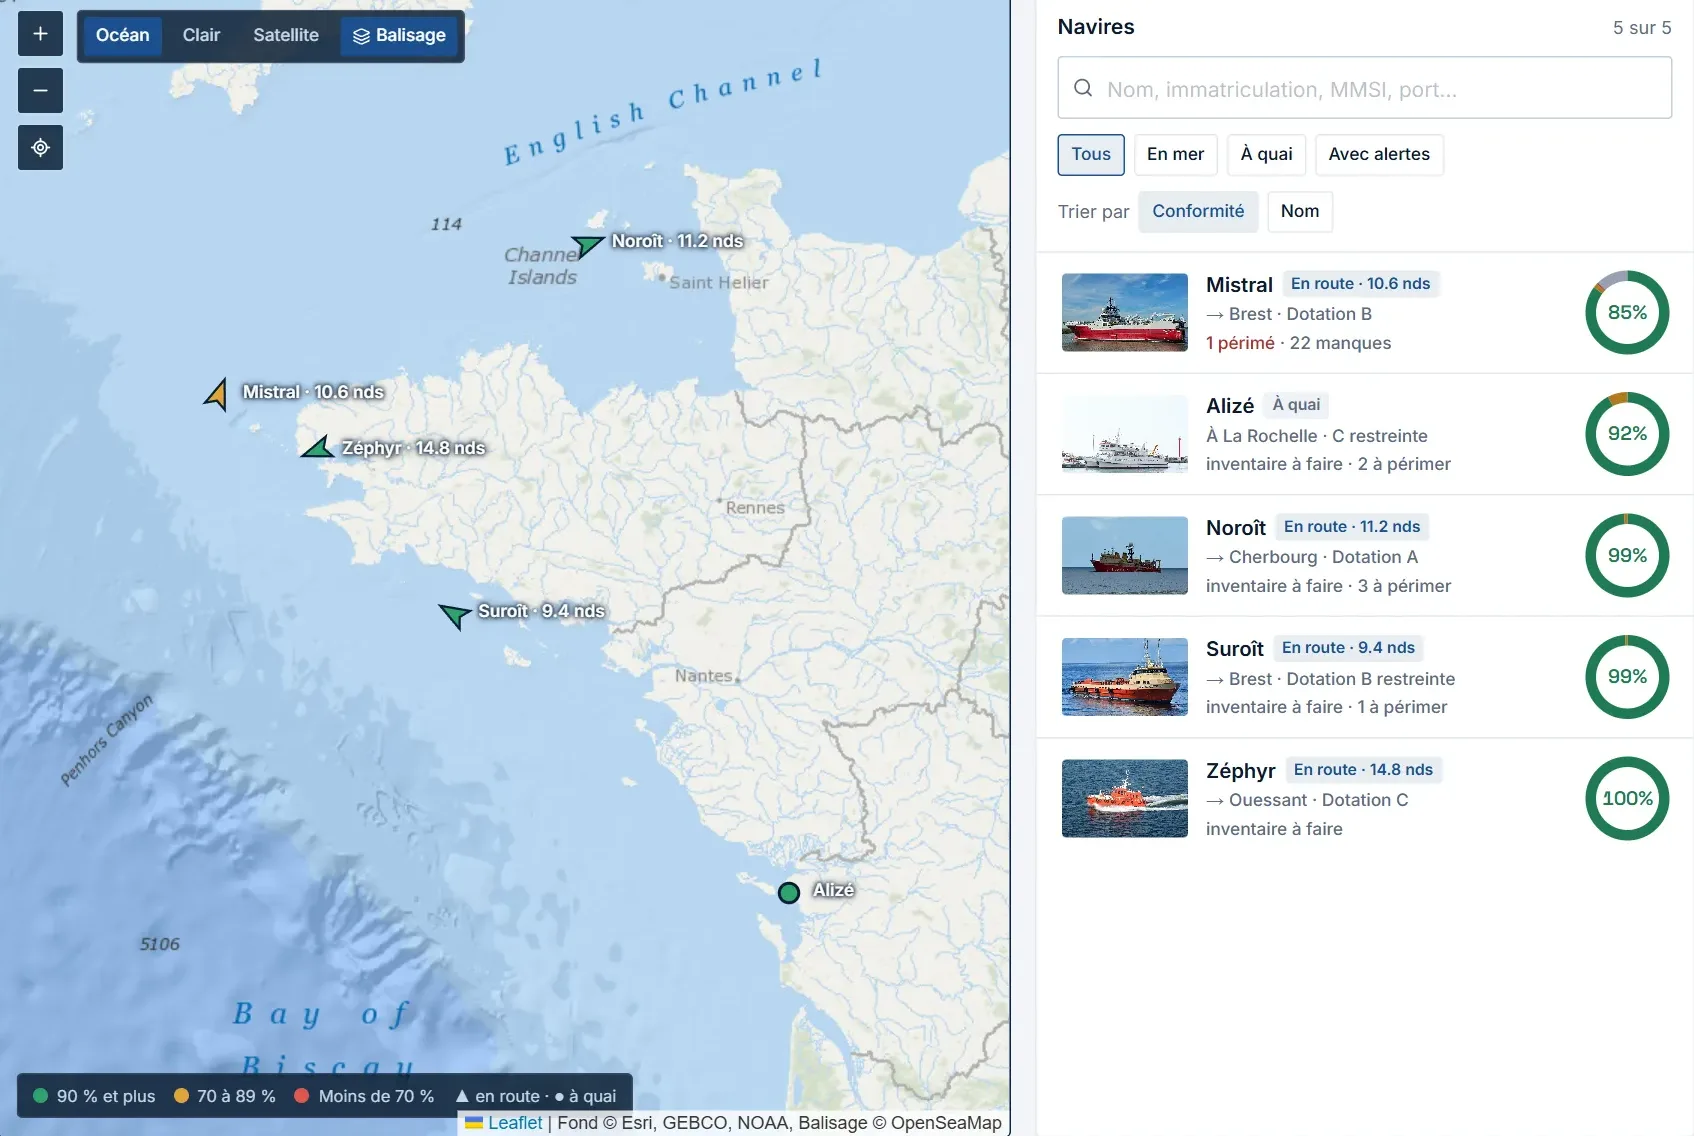Click the Noroît ship name in list

click(1236, 528)
